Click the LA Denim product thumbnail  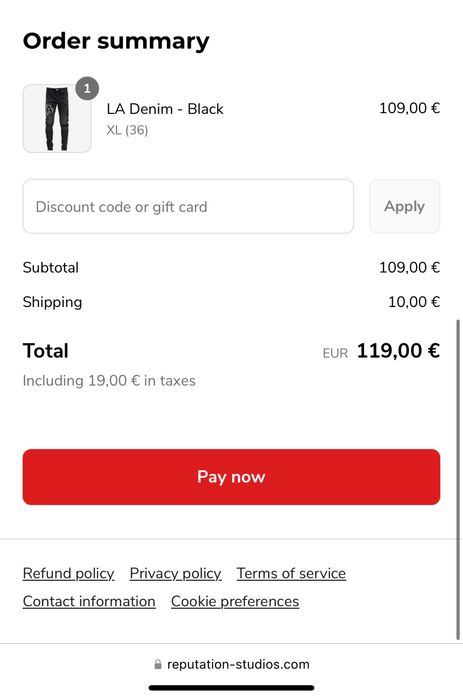pos(57,119)
